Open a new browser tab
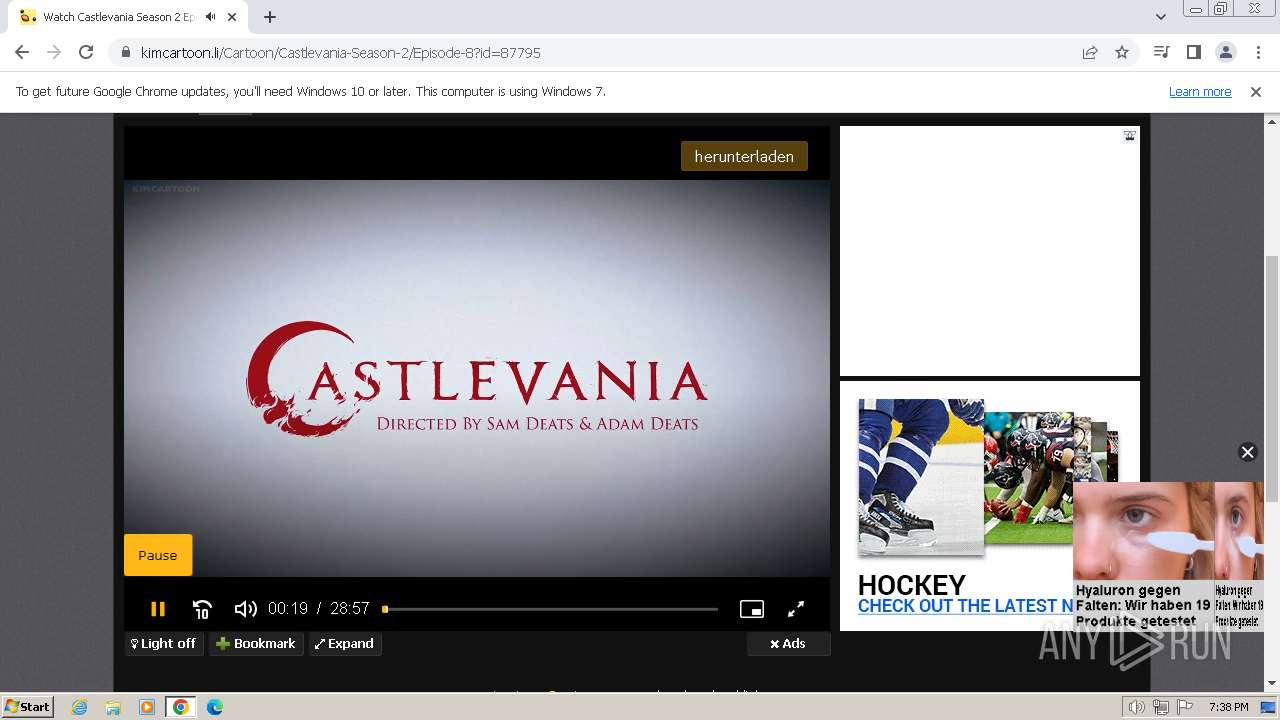The width and height of the screenshot is (1280, 720). click(x=270, y=17)
